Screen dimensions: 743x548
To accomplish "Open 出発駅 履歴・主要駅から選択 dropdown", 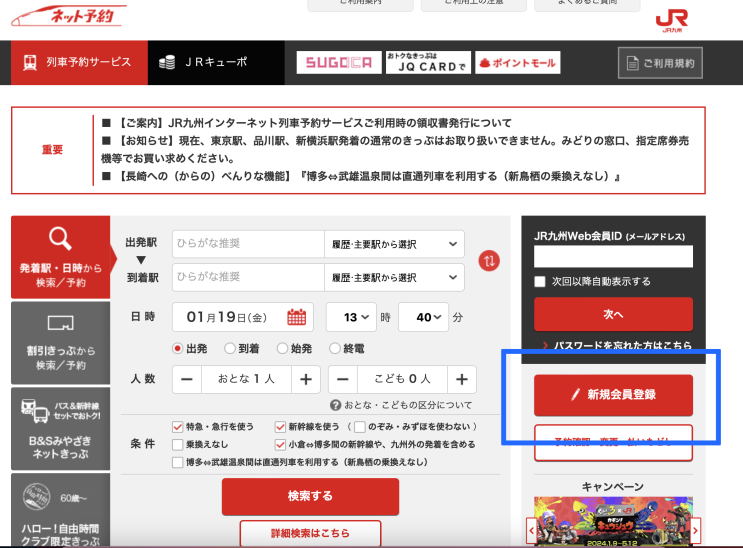I will [x=394, y=244].
